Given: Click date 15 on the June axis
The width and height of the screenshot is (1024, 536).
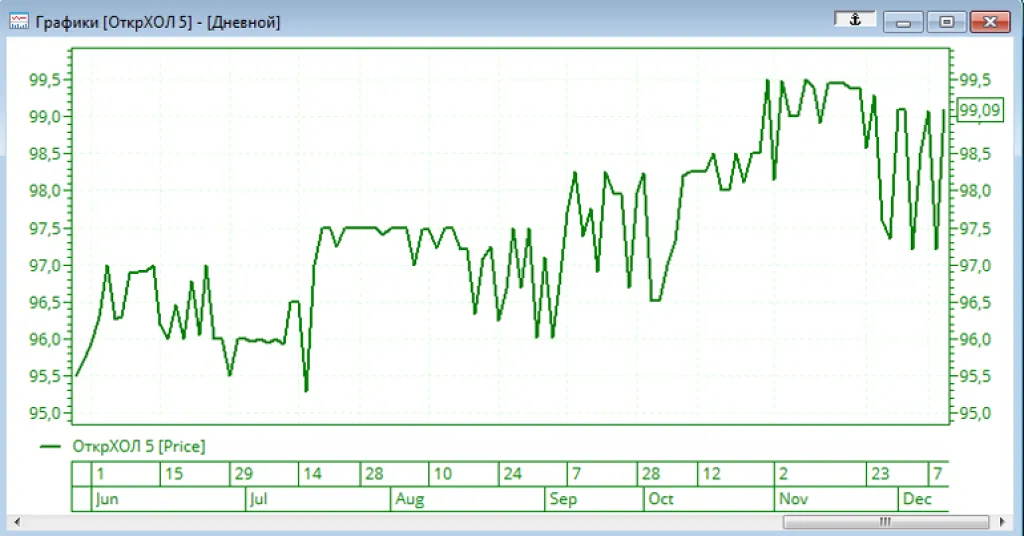Looking at the screenshot, I should tap(173, 474).
